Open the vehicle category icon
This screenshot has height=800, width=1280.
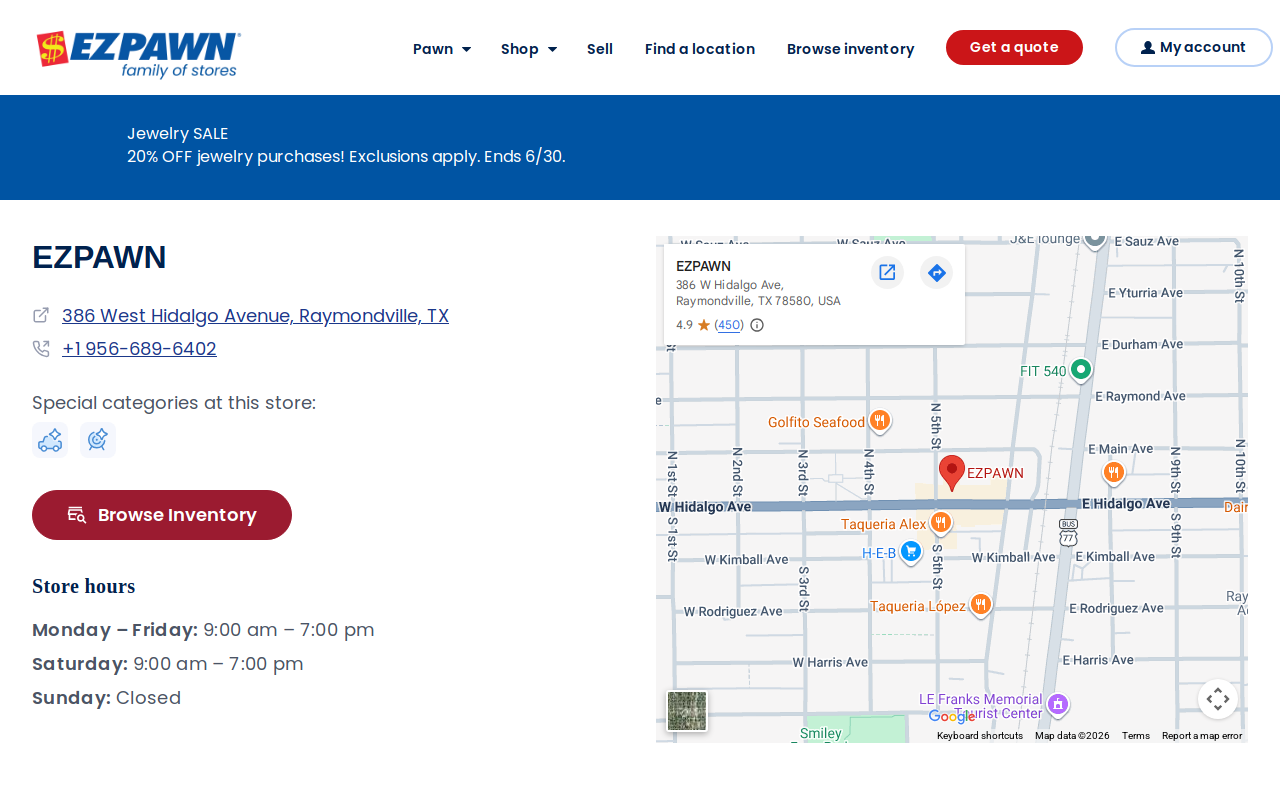coord(50,440)
